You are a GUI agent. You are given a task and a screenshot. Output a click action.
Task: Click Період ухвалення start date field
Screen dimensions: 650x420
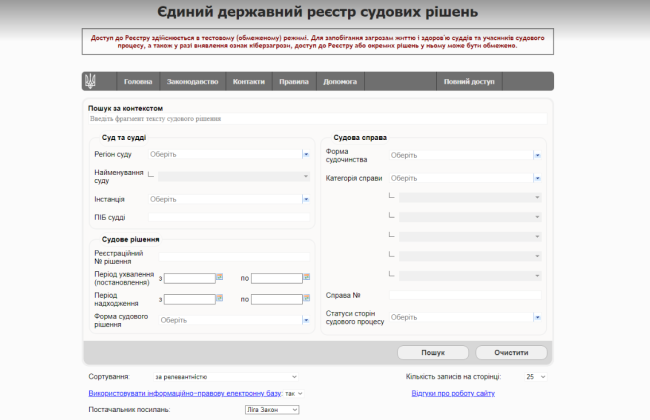190,278
